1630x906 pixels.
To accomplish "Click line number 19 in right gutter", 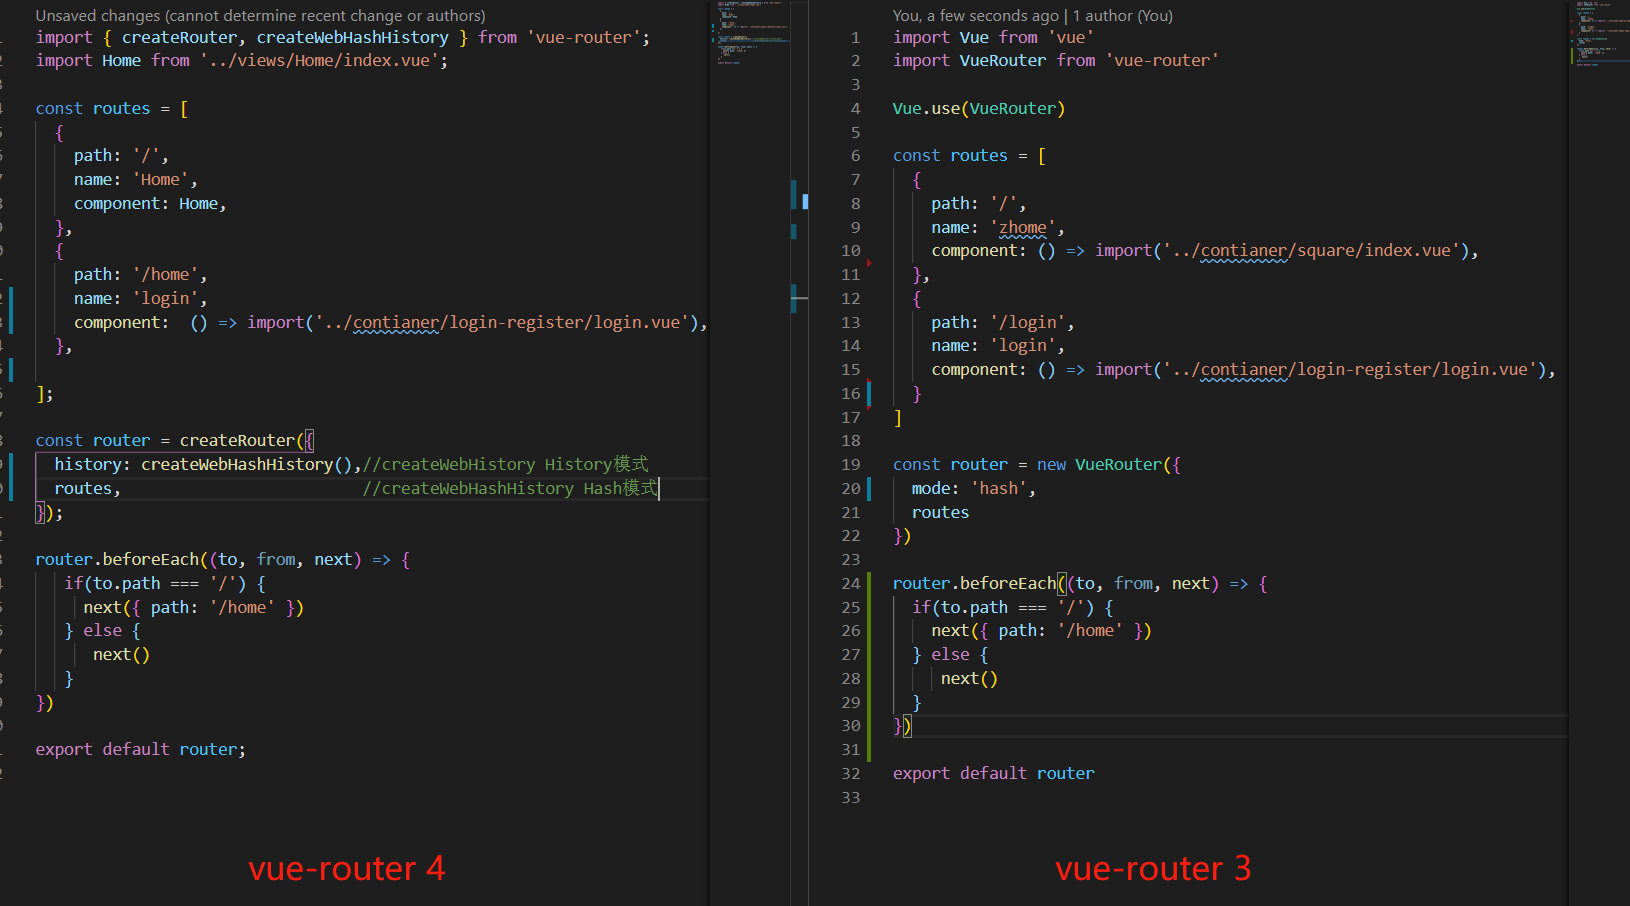I will point(850,465).
